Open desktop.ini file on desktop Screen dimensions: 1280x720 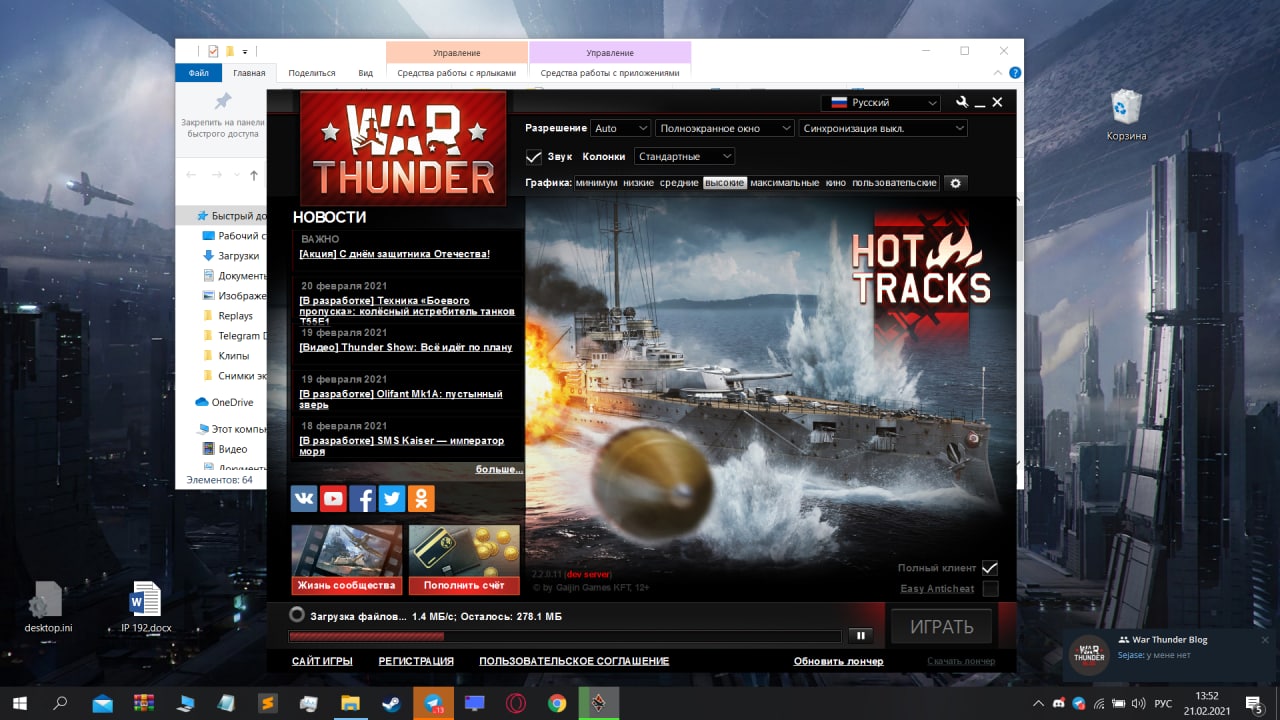pos(48,607)
